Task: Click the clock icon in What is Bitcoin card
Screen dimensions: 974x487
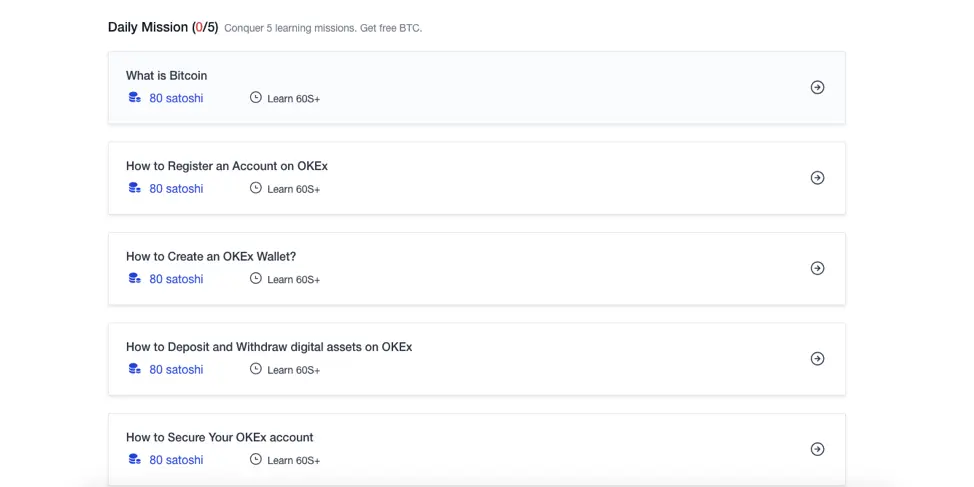Action: 256,97
